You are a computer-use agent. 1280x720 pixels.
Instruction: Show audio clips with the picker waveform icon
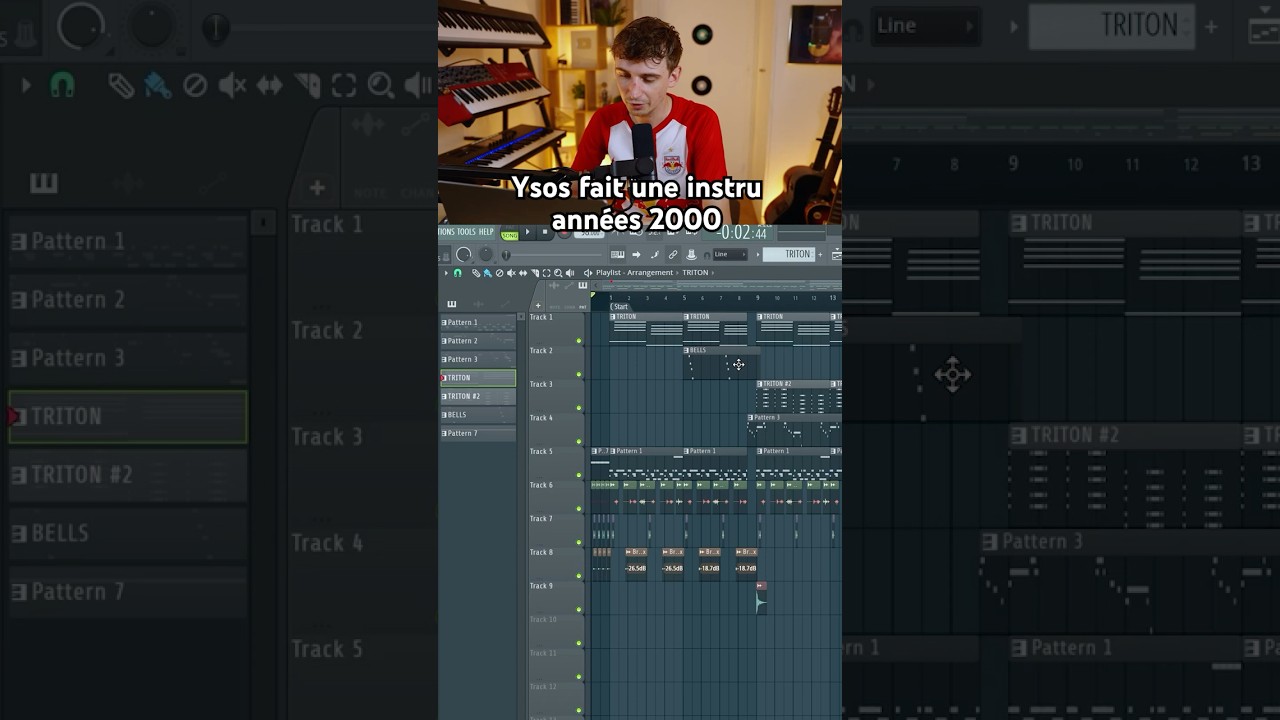[478, 304]
